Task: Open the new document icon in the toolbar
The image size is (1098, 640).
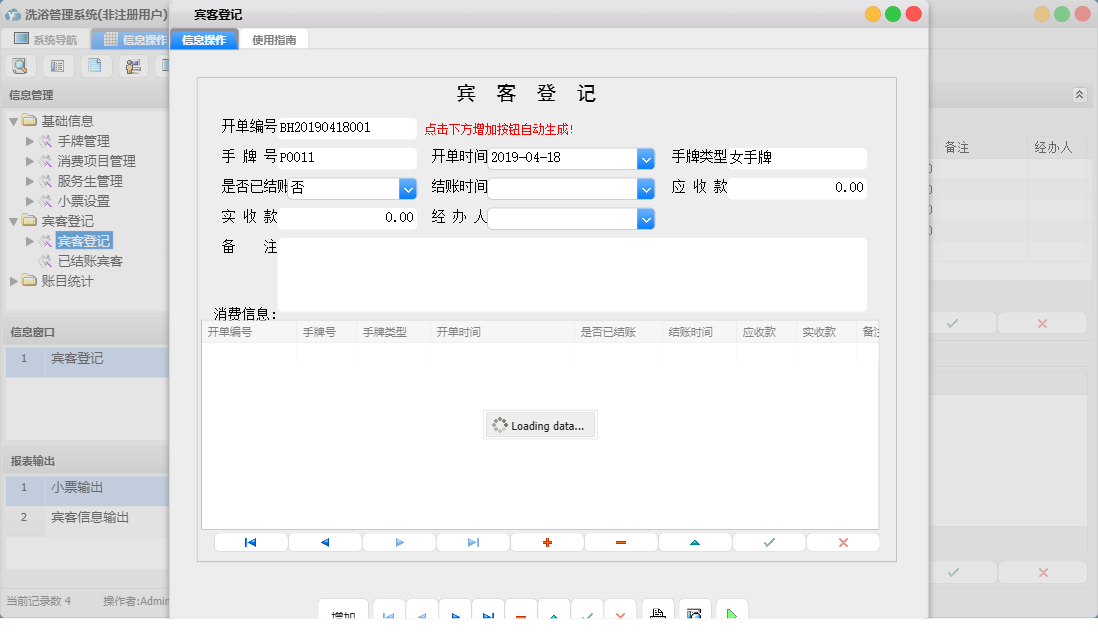Action: pos(95,65)
